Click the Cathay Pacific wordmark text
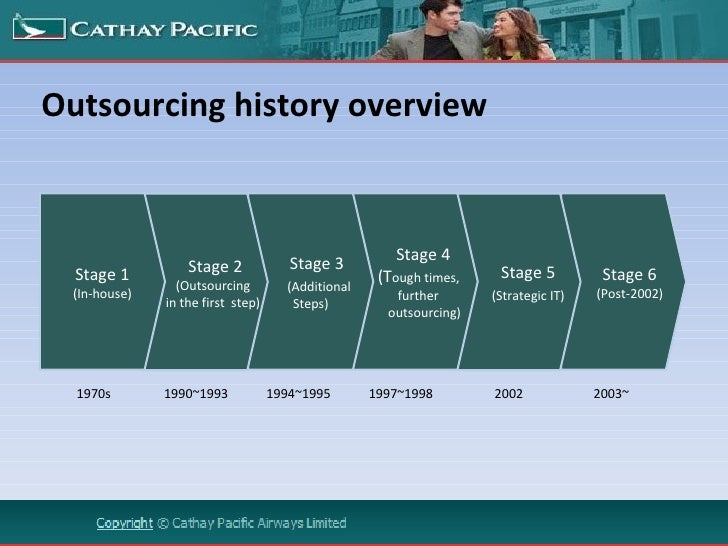728x546 pixels. [163, 30]
